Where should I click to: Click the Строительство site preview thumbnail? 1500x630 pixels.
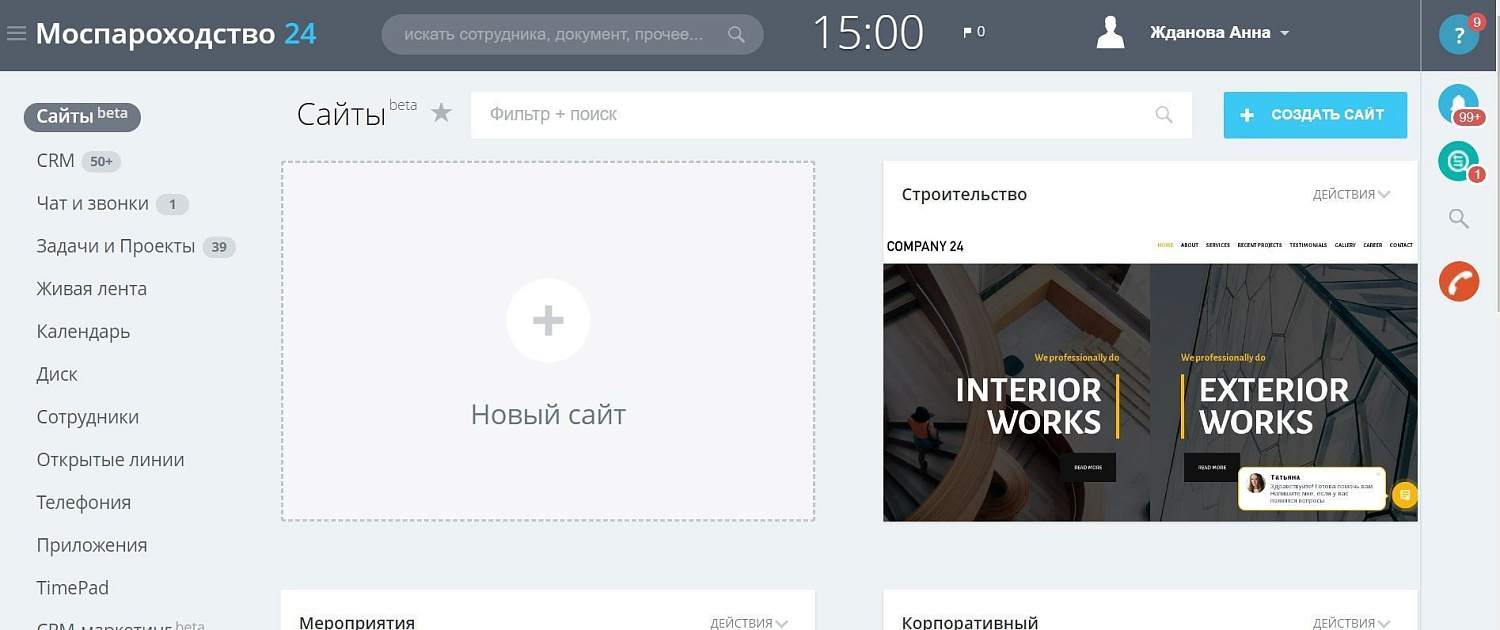tap(1150, 390)
